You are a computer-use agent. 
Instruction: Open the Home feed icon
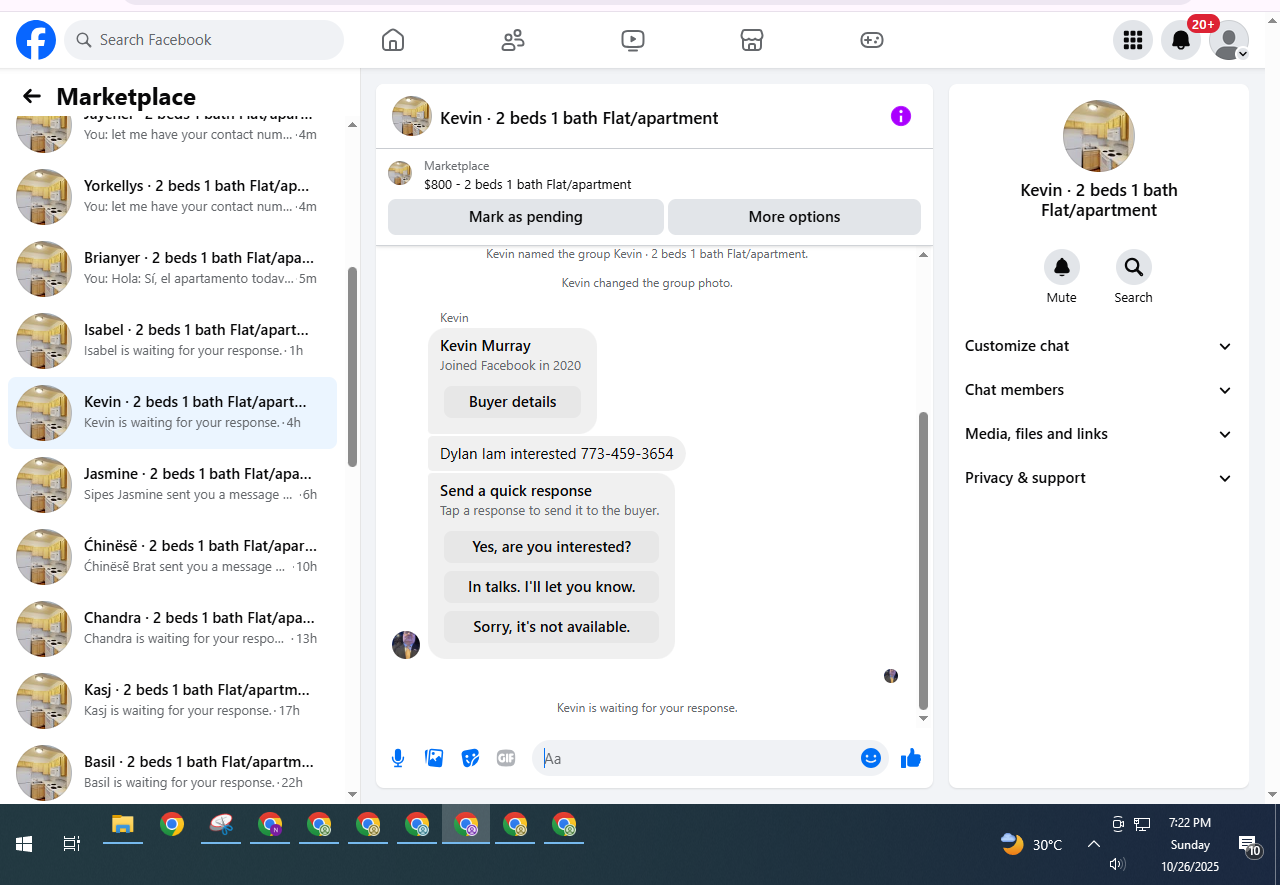click(393, 40)
